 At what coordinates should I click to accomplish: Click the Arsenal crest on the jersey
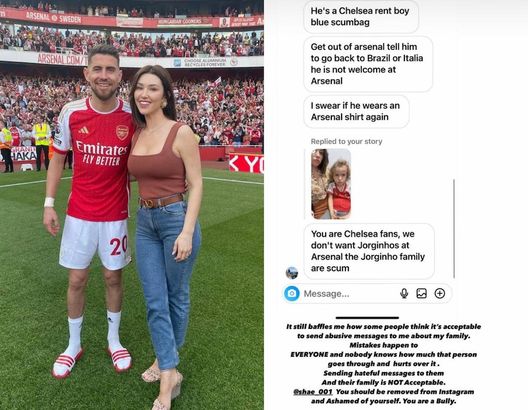click(122, 132)
